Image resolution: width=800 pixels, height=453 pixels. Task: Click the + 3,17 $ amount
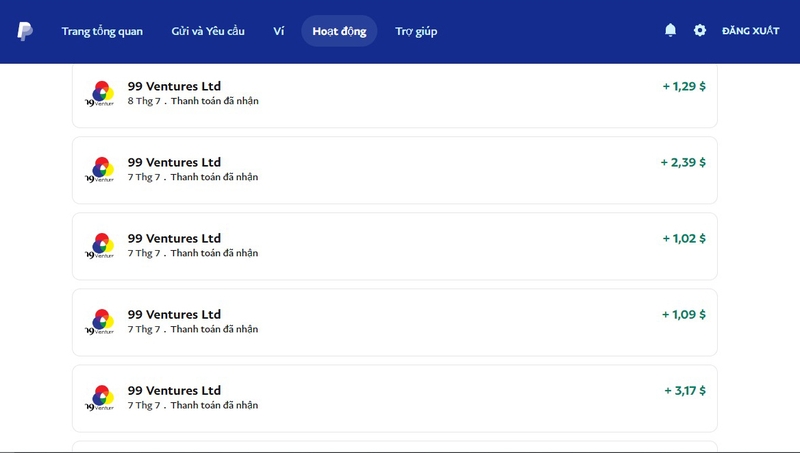(x=685, y=390)
